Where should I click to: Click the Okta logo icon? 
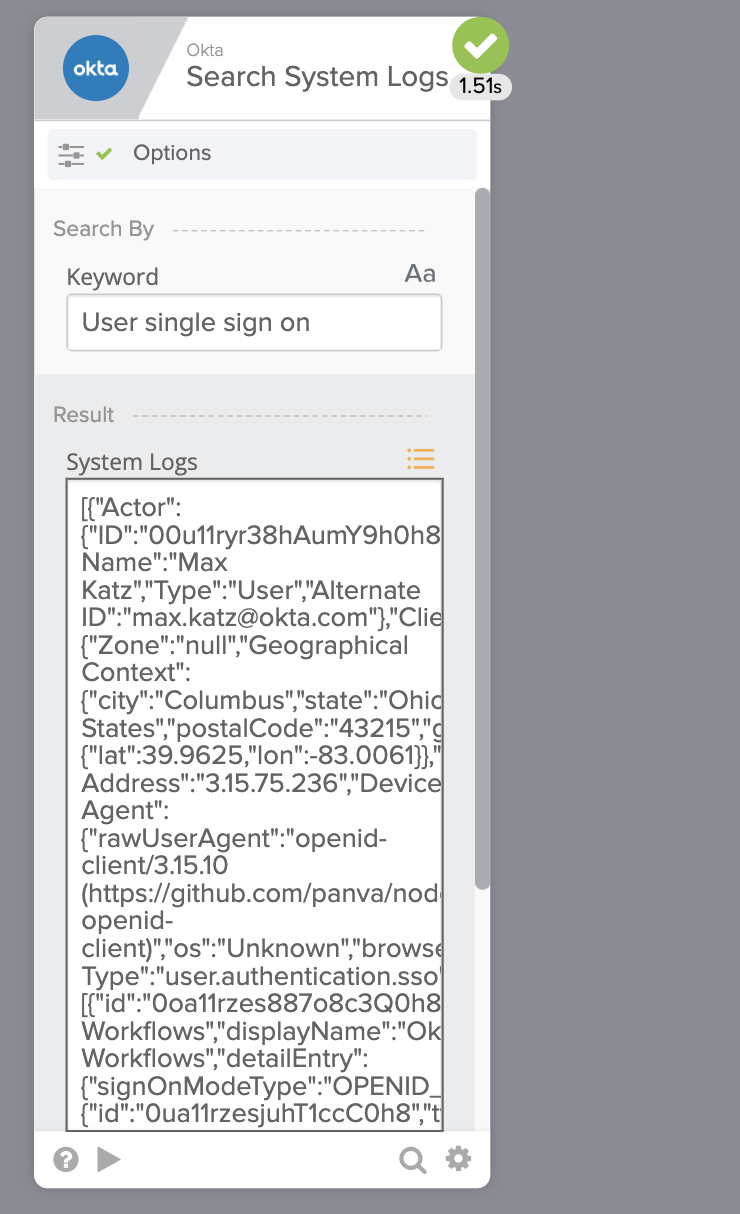click(x=95, y=68)
